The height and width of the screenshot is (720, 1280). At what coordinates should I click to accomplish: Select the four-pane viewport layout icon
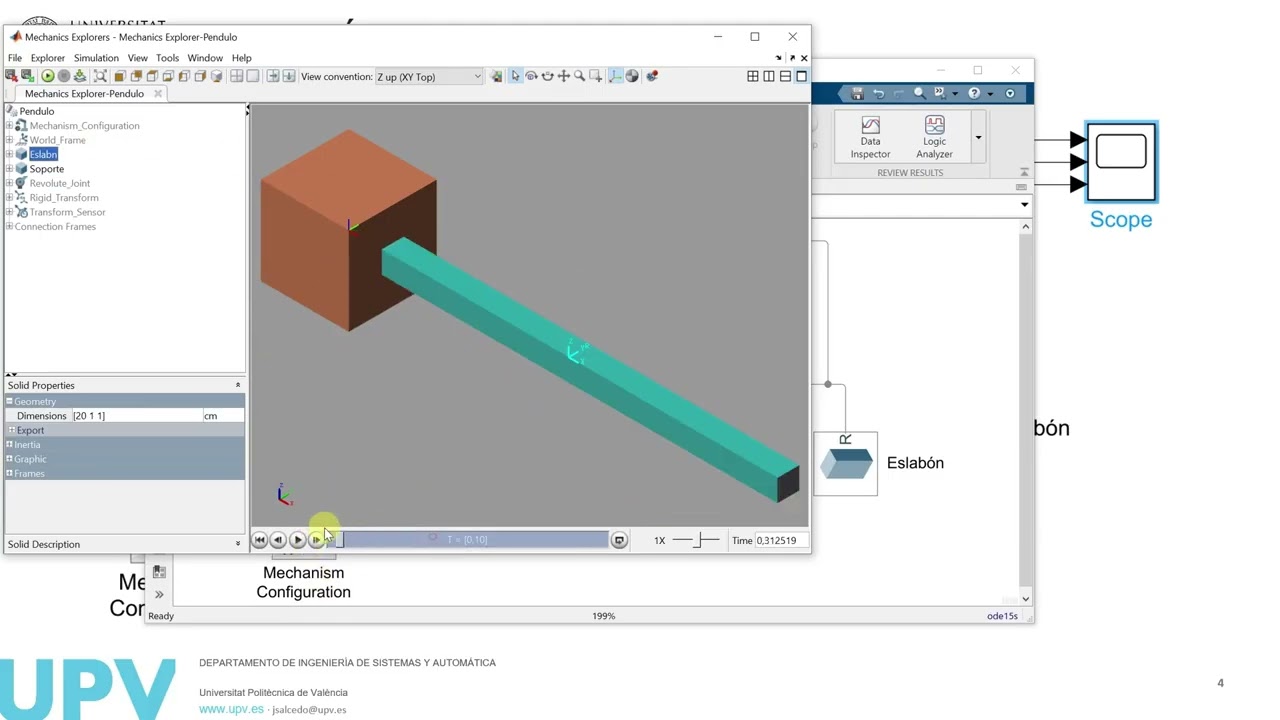point(753,76)
